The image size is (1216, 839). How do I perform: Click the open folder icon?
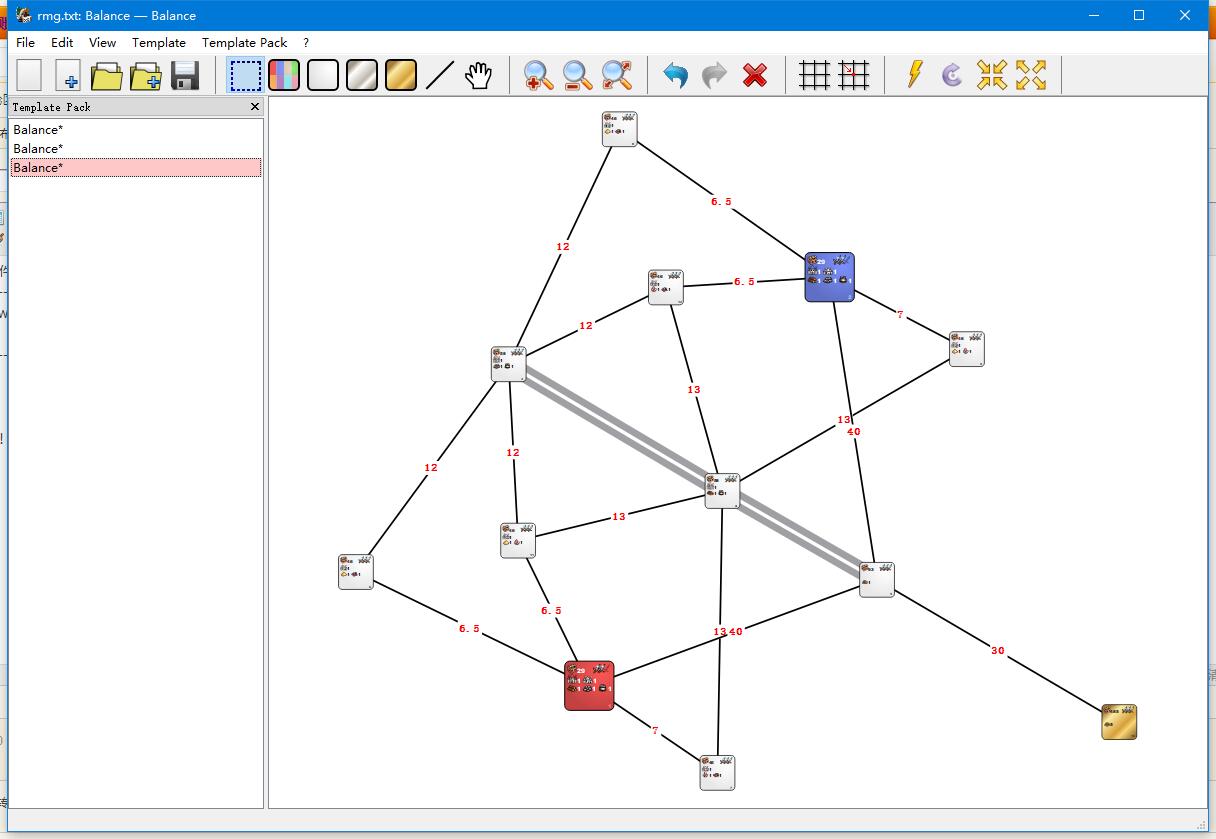coord(106,76)
